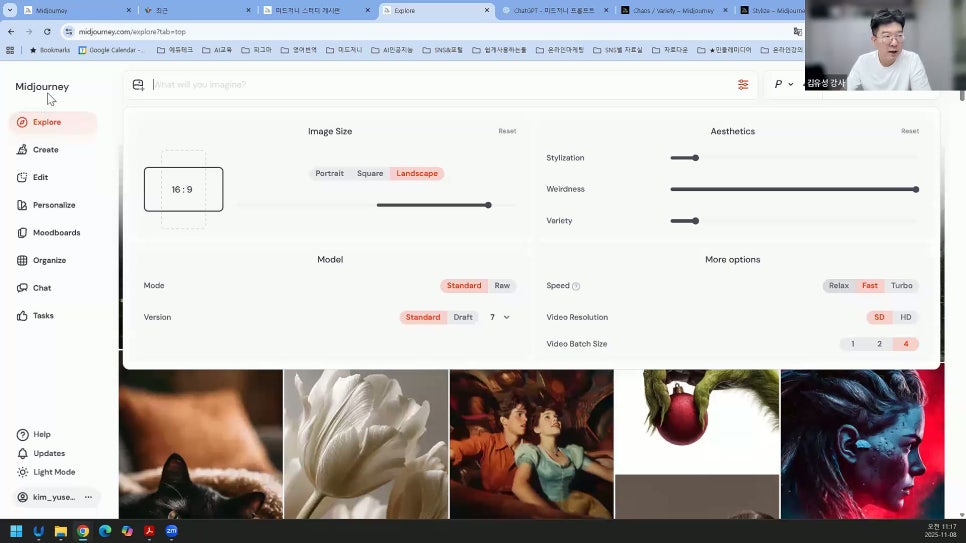This screenshot has width=966, height=543.
Task: Select Landscape image size
Action: pyautogui.click(x=417, y=174)
